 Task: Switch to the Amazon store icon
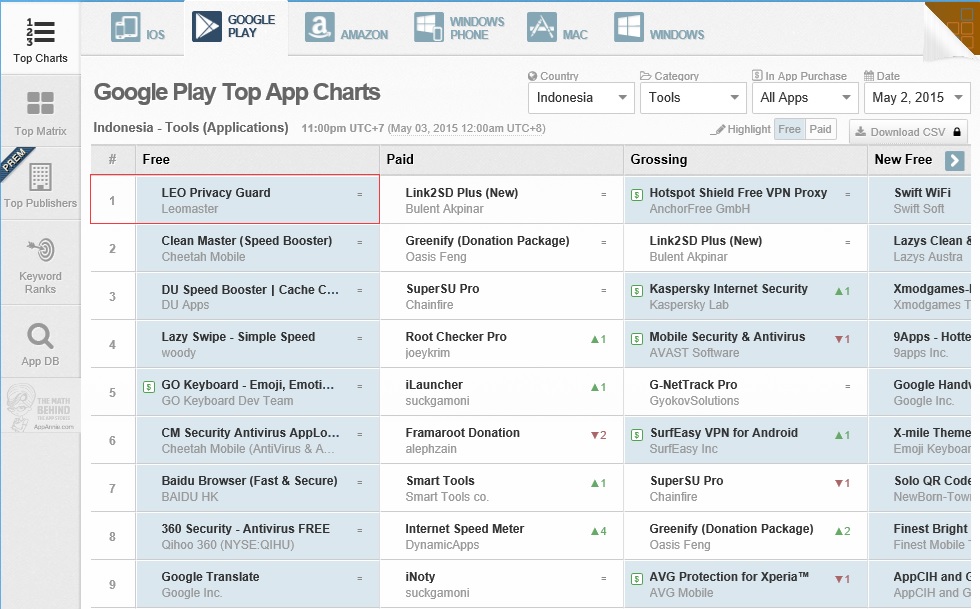[x=319, y=28]
